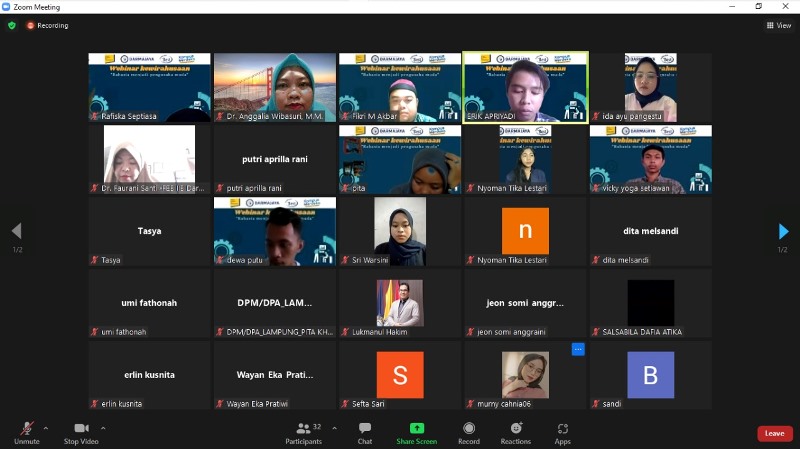Expand audio options arrow beside Unmute
Viewport: 800px width, 449px height.
(46, 428)
